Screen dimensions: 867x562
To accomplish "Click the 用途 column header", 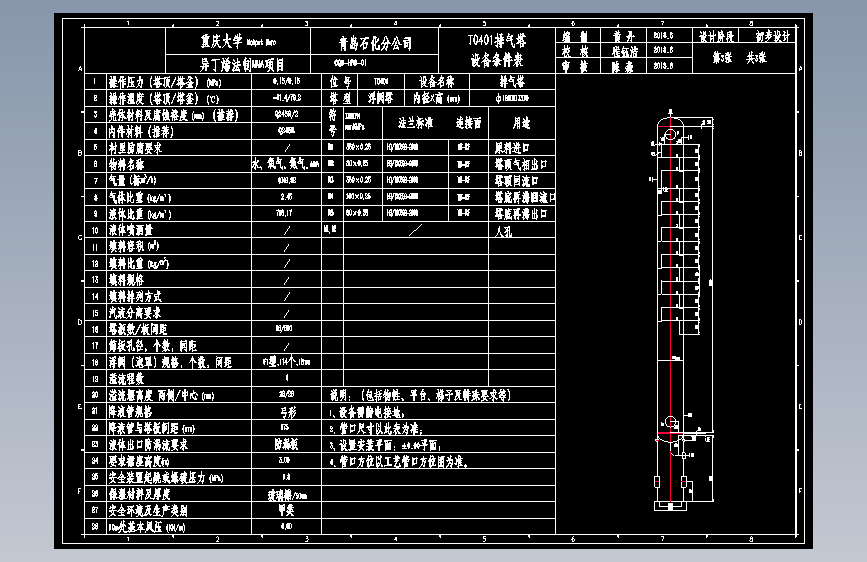I will 521,123.
